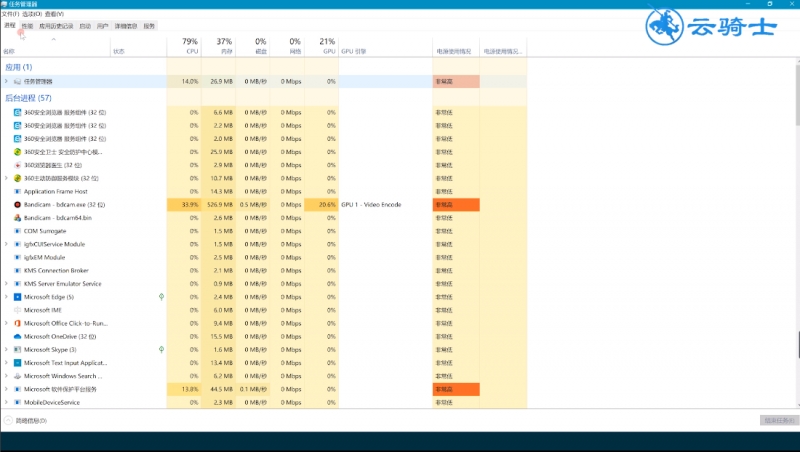The height and width of the screenshot is (452, 800).
Task: Click the Application Frame Host icon
Action: [17, 191]
